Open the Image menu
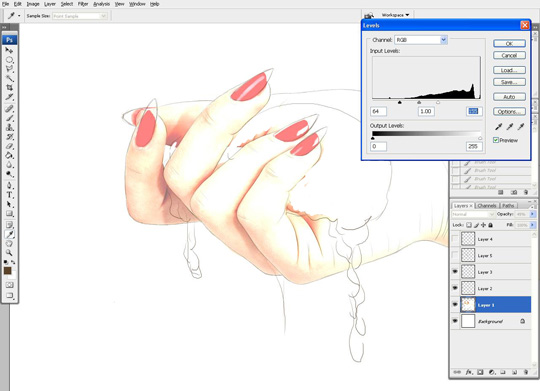The image size is (540, 391). [x=33, y=4]
